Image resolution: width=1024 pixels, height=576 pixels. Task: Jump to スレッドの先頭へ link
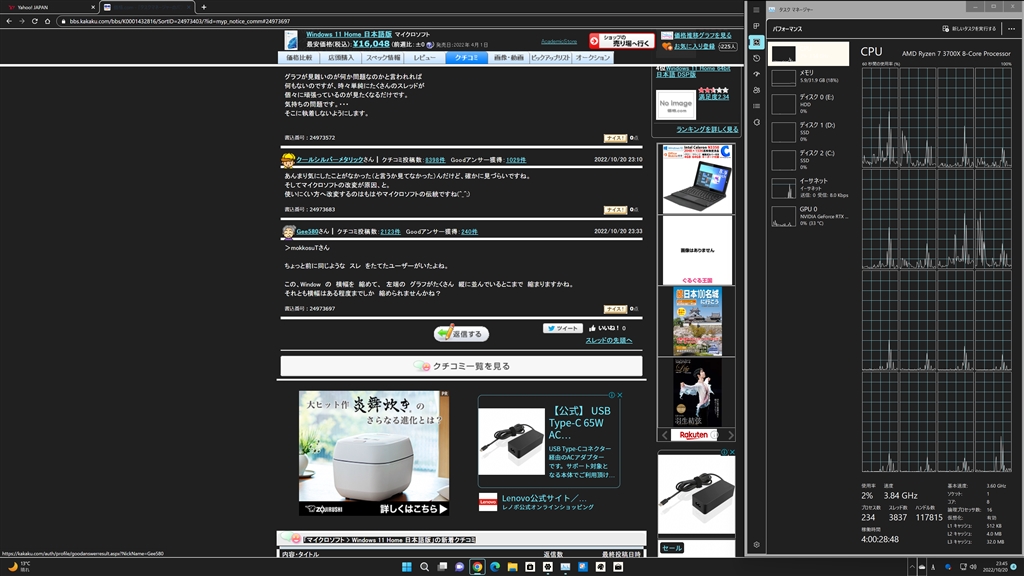(609, 340)
